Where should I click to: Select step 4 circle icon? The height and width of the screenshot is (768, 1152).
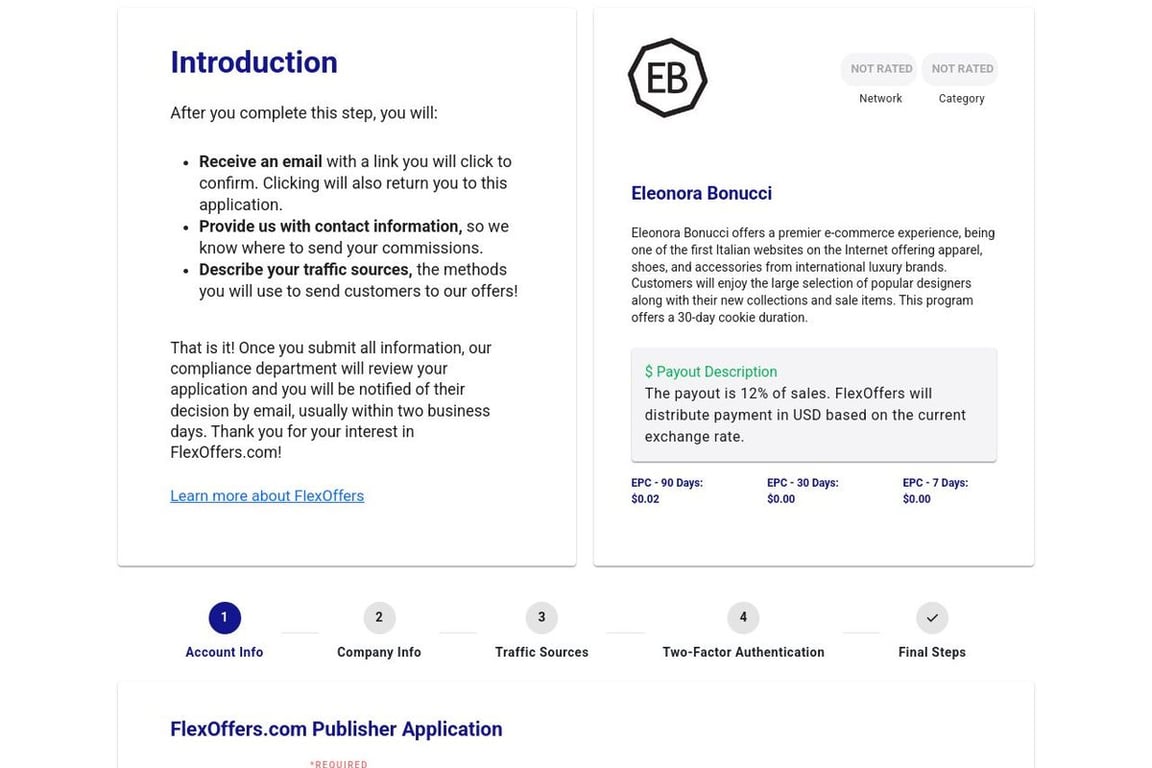coord(743,617)
